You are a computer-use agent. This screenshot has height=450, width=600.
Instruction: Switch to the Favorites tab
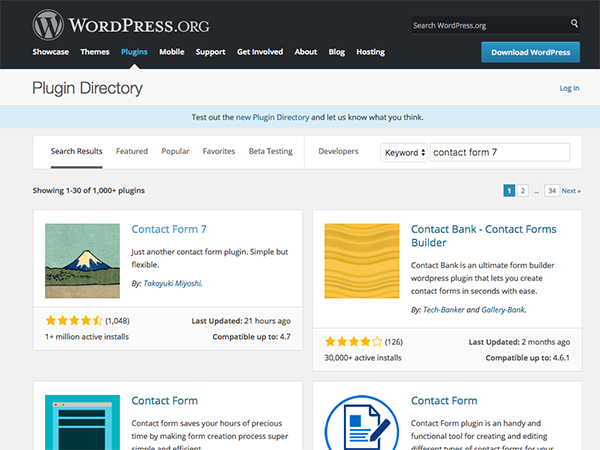[x=219, y=151]
